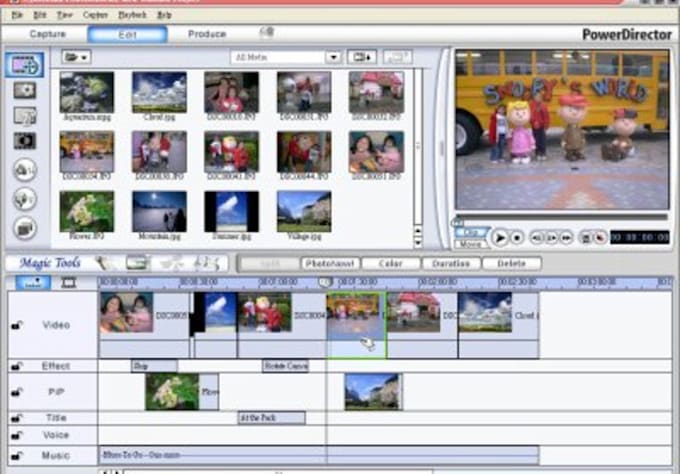Select the Cloud.jpg thumbnail in library
This screenshot has height=474, width=680.
(x=159, y=96)
